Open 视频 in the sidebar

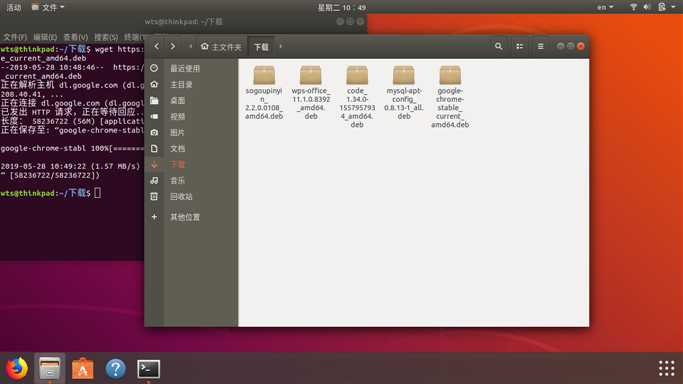tap(178, 116)
